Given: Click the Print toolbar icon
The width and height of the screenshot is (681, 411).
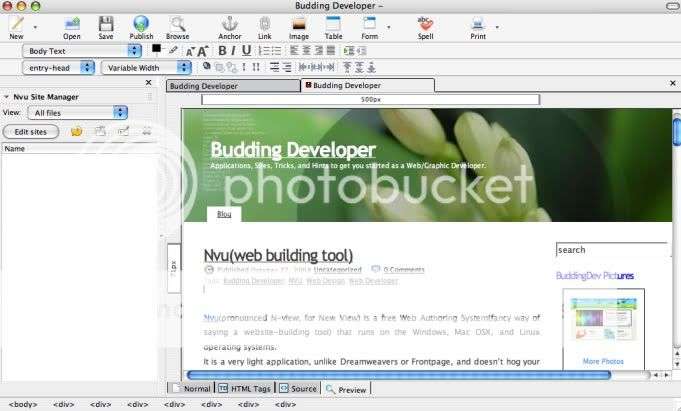Looking at the screenshot, I should pos(478,24).
